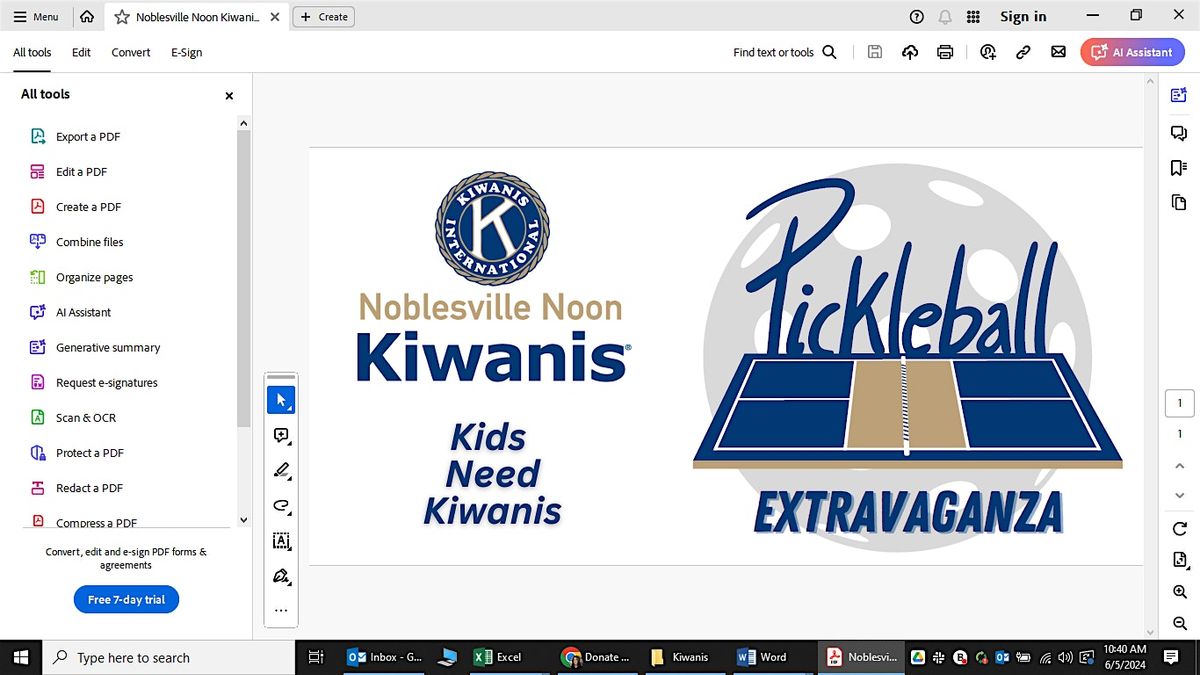Choose Request e-signatures tool
The width and height of the screenshot is (1200, 675).
(107, 382)
